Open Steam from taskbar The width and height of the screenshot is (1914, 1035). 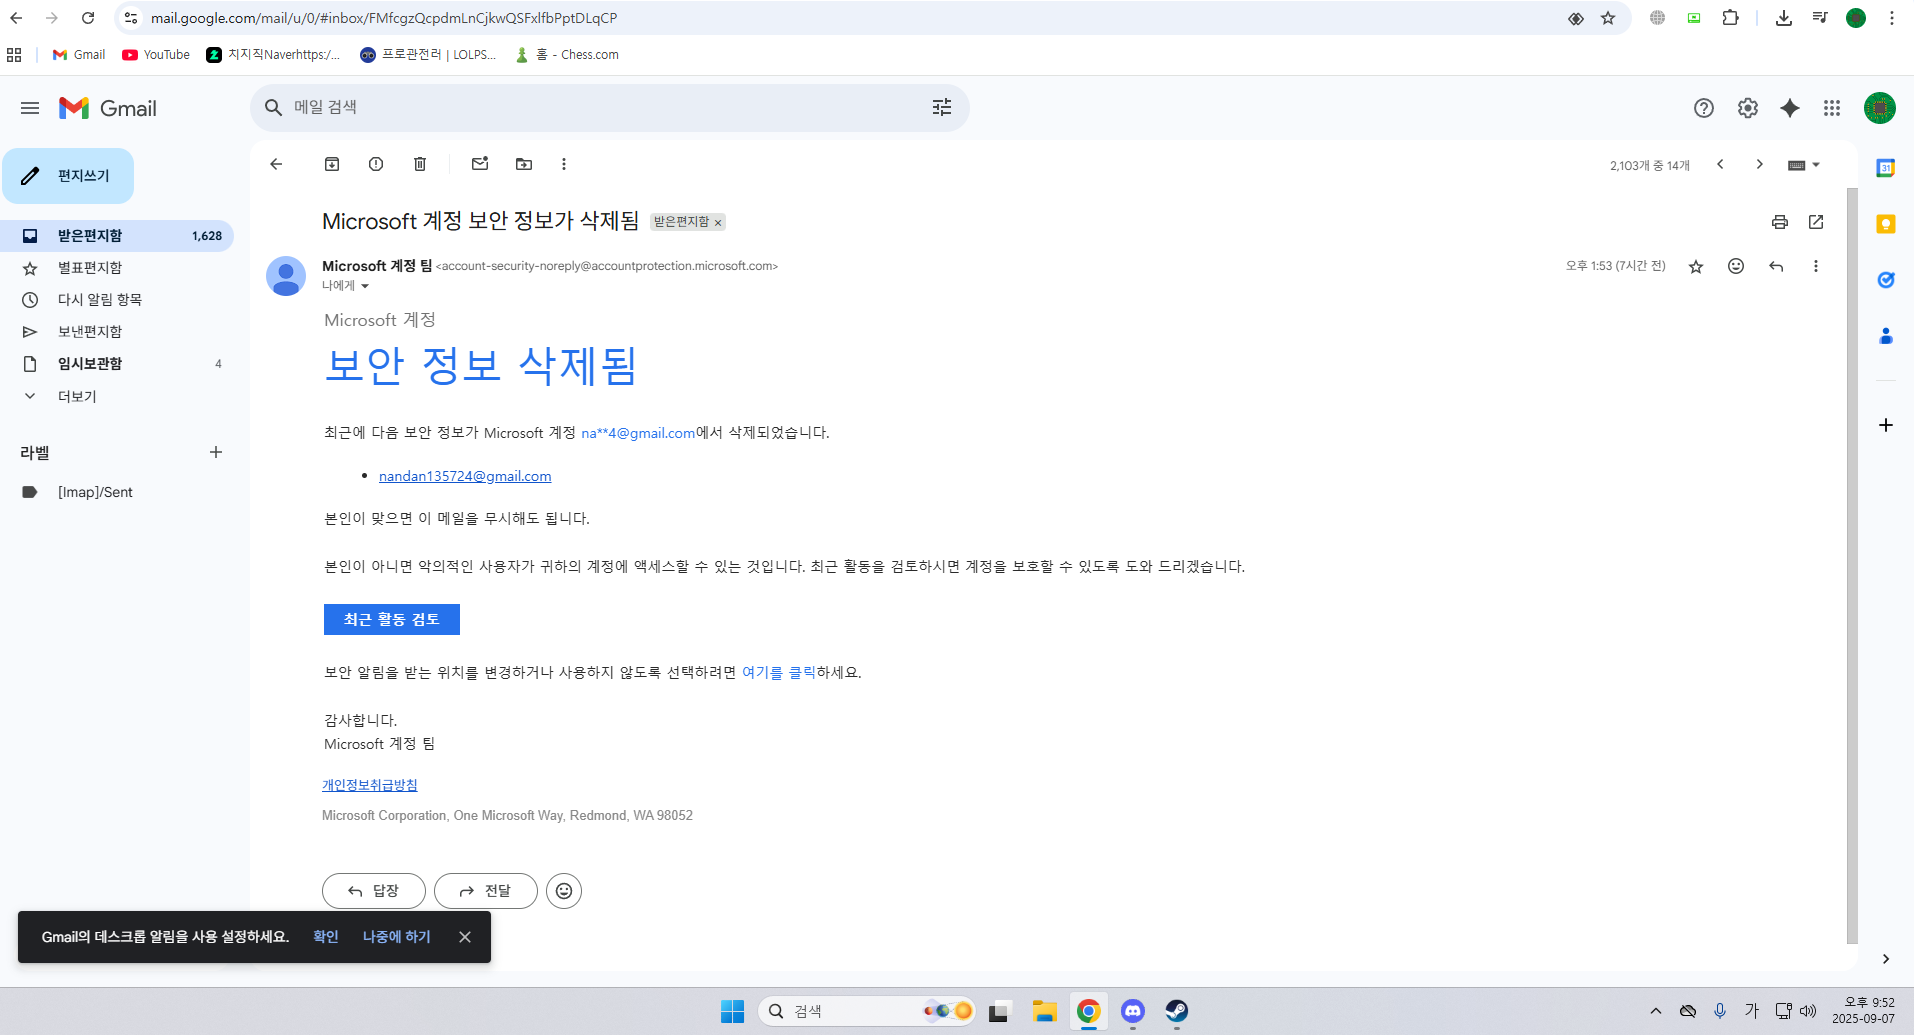[1177, 1012]
